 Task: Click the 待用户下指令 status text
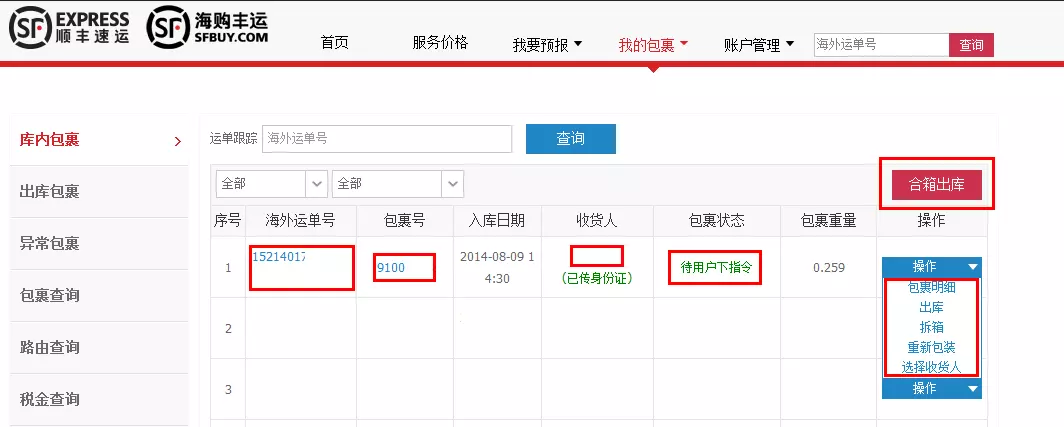click(x=716, y=267)
